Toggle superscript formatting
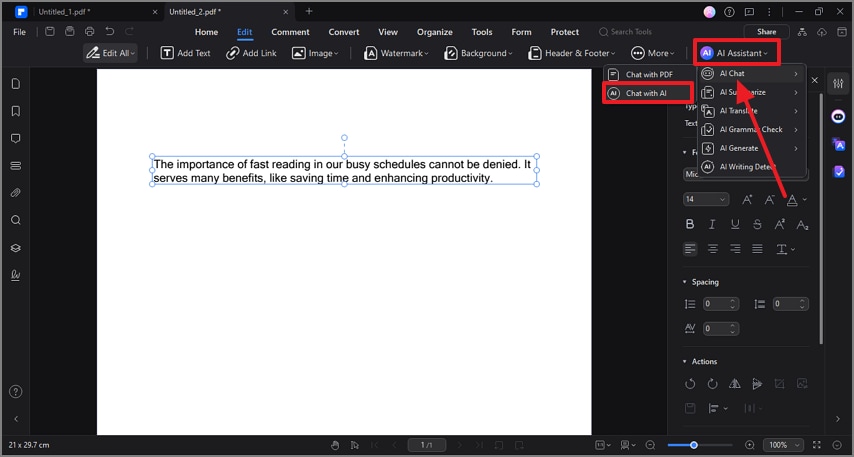 coord(780,224)
